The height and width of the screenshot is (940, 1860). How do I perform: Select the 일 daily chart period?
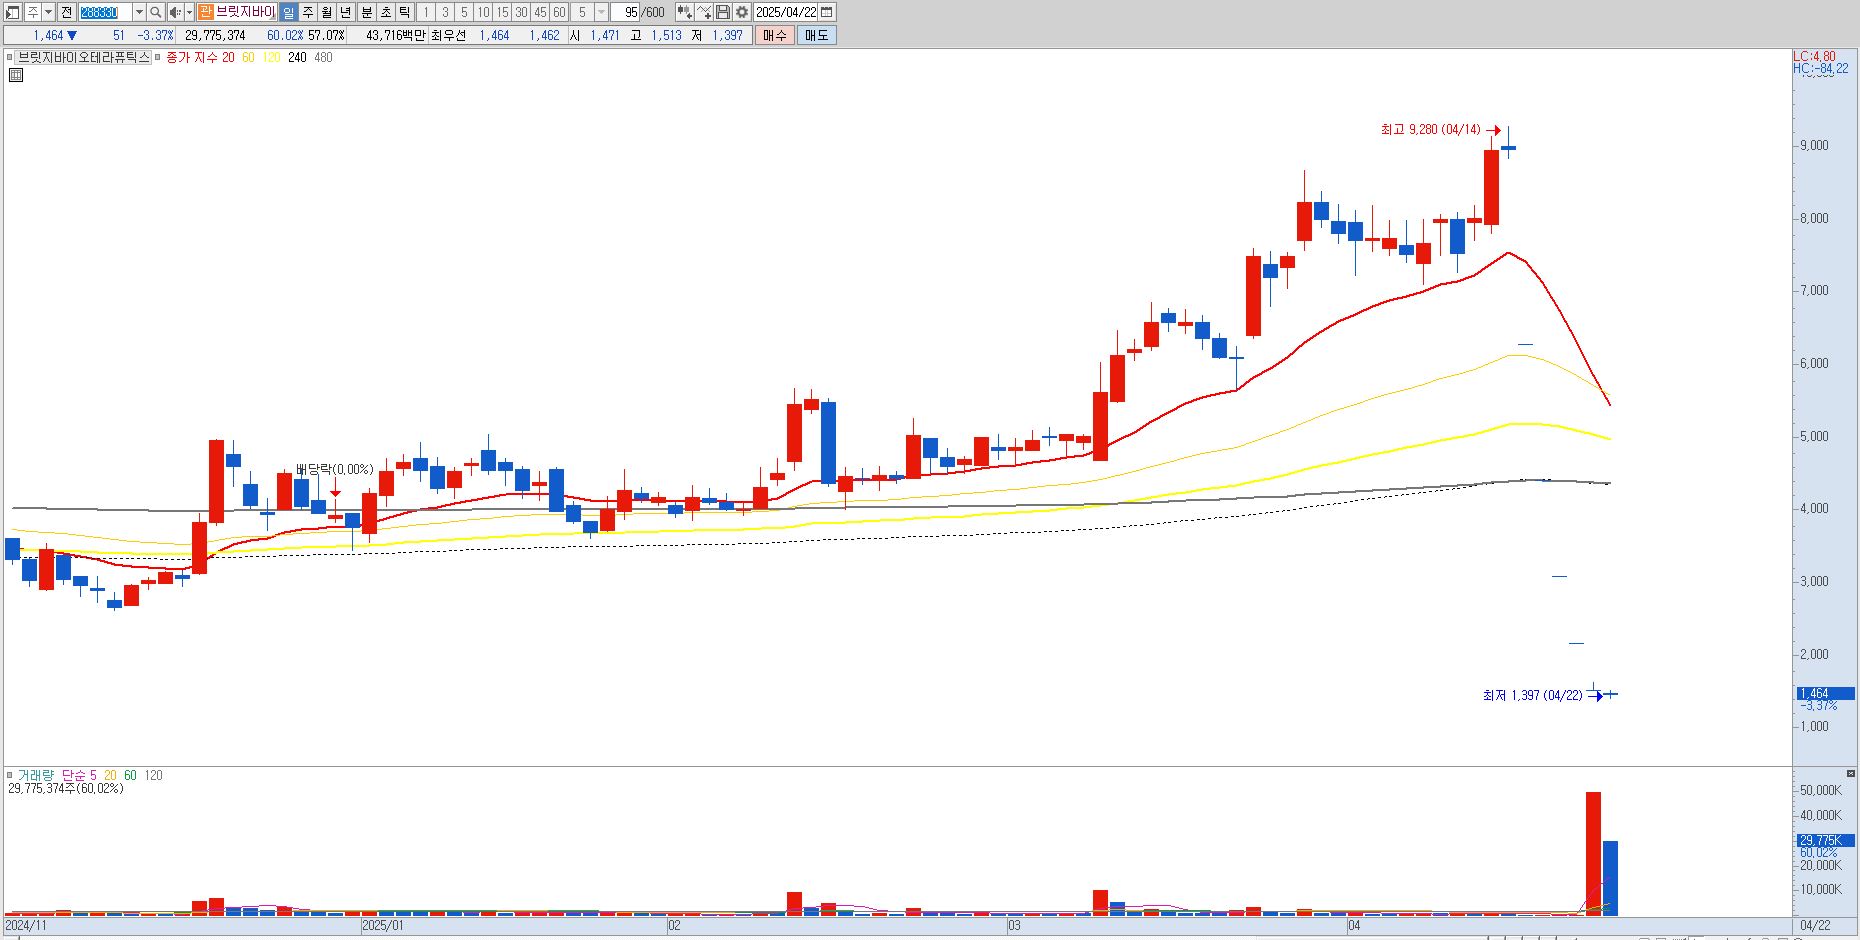[288, 12]
